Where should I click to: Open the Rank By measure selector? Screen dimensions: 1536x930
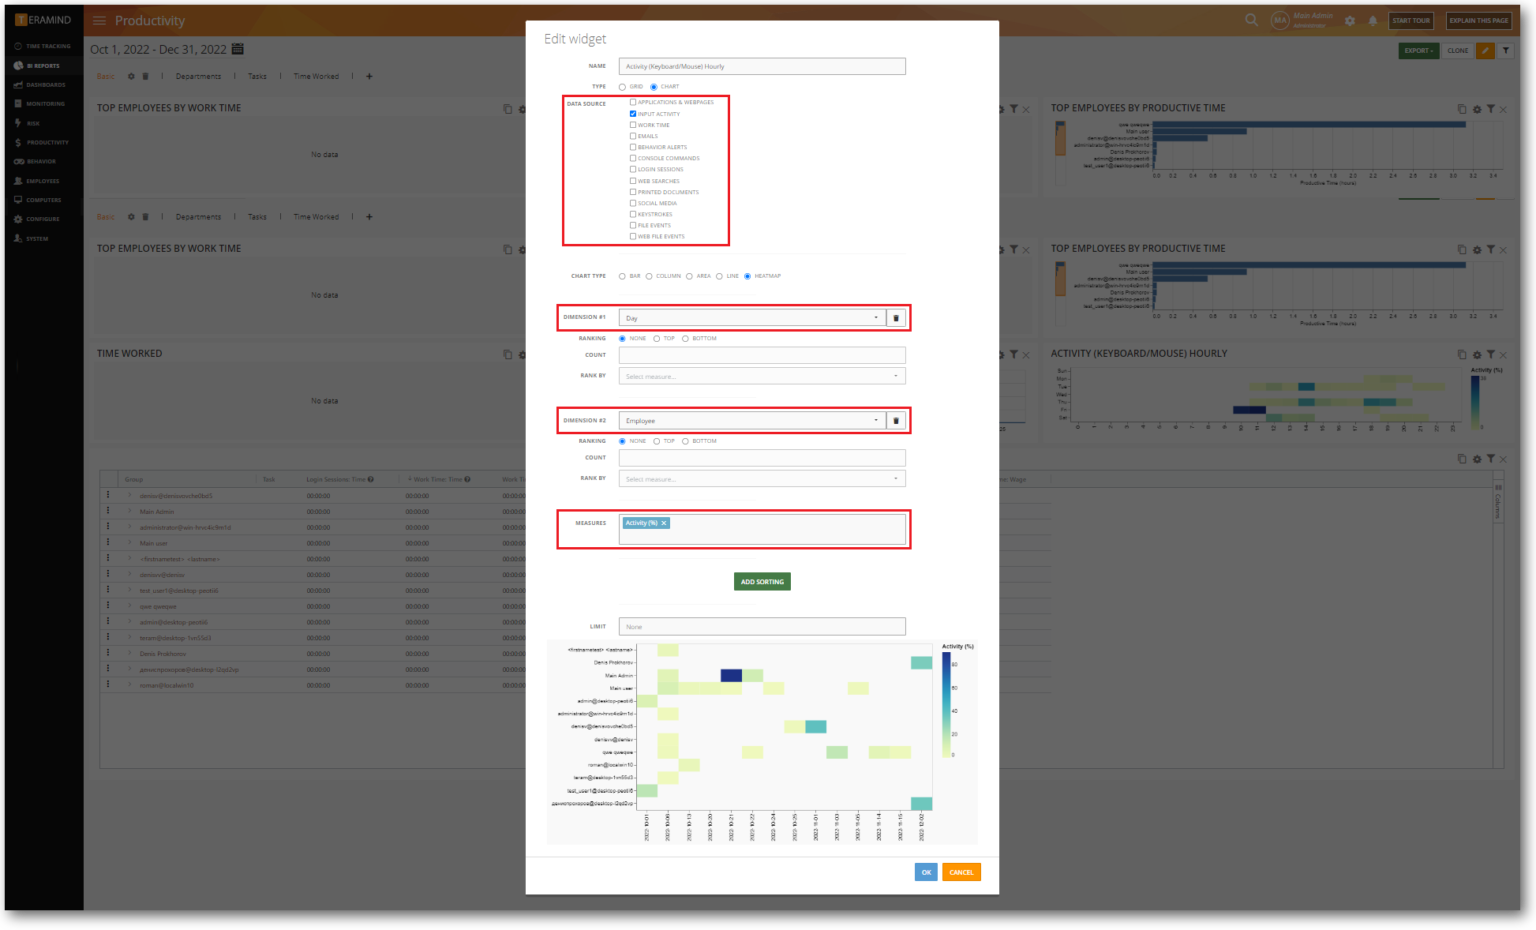(x=762, y=375)
